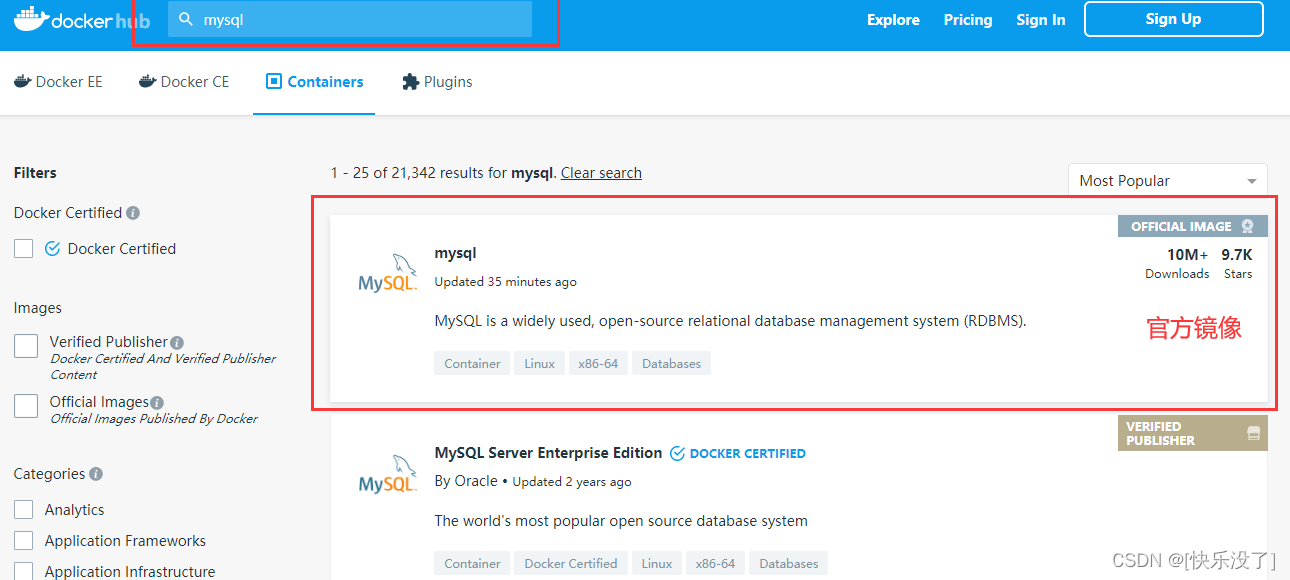Open the Most Popular sort dropdown
Viewport: 1290px width, 580px height.
click(1167, 181)
